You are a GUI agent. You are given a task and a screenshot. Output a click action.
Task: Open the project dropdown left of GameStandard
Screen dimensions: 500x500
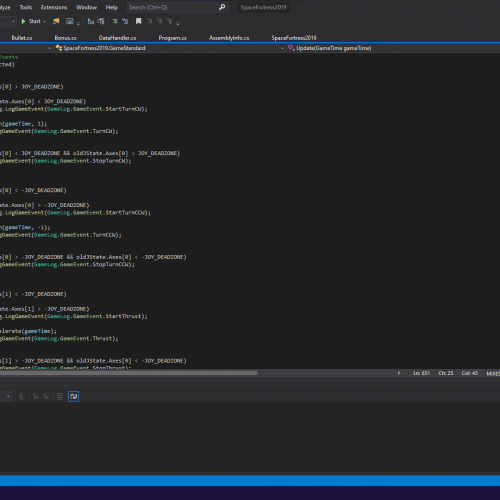click(49, 48)
